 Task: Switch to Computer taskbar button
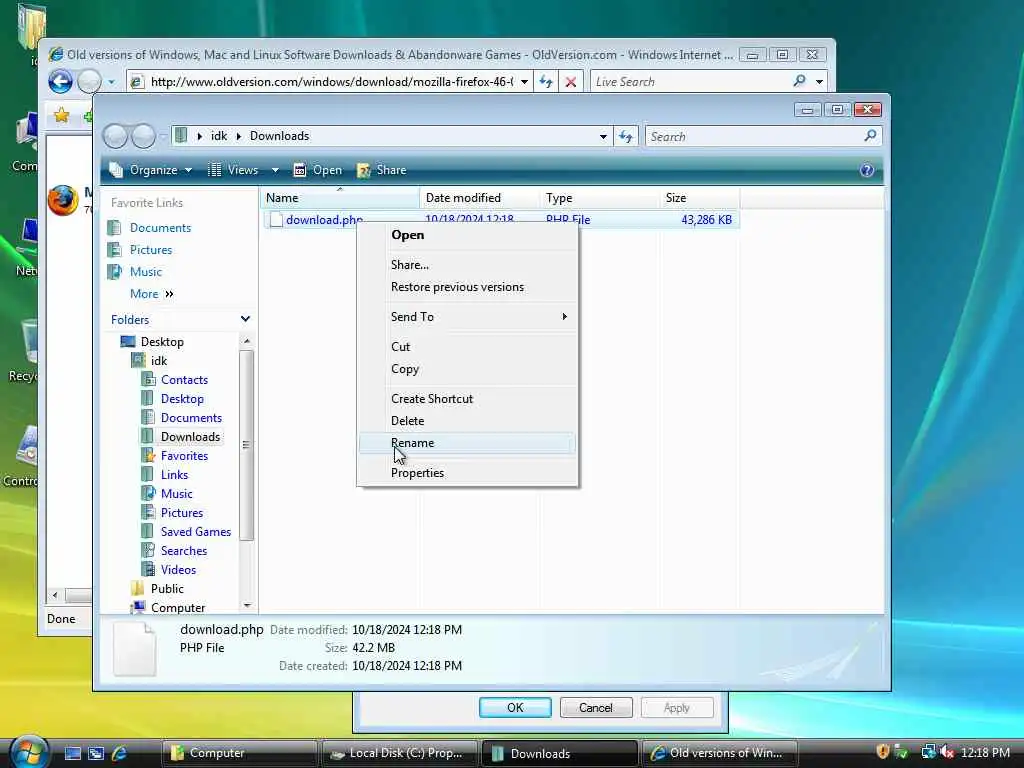[239, 753]
